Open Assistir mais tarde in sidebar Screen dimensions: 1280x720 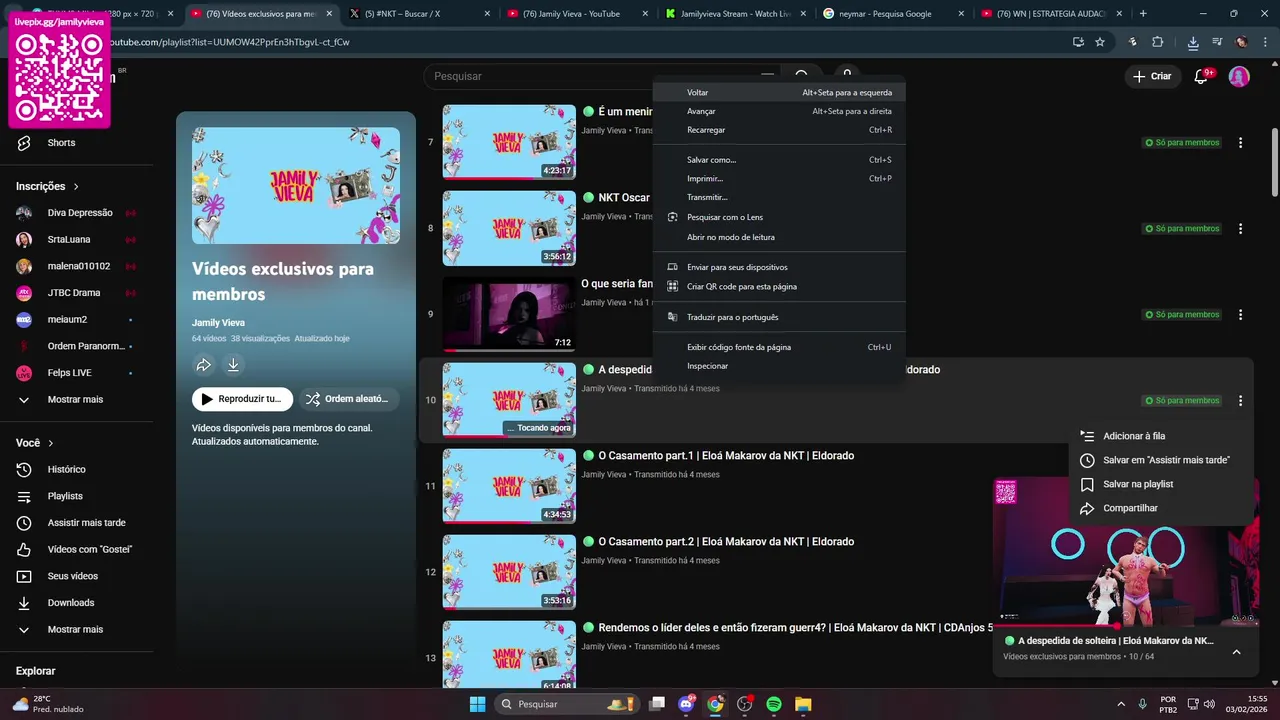(x=86, y=523)
